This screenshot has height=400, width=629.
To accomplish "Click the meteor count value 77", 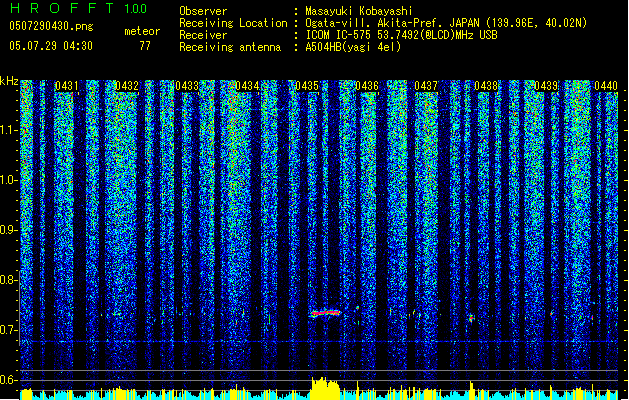I will [145, 46].
